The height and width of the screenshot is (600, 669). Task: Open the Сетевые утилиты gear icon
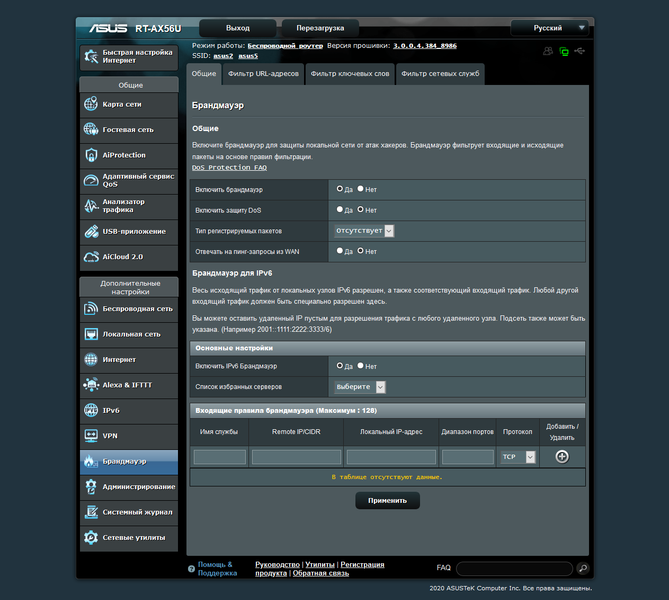(x=91, y=537)
